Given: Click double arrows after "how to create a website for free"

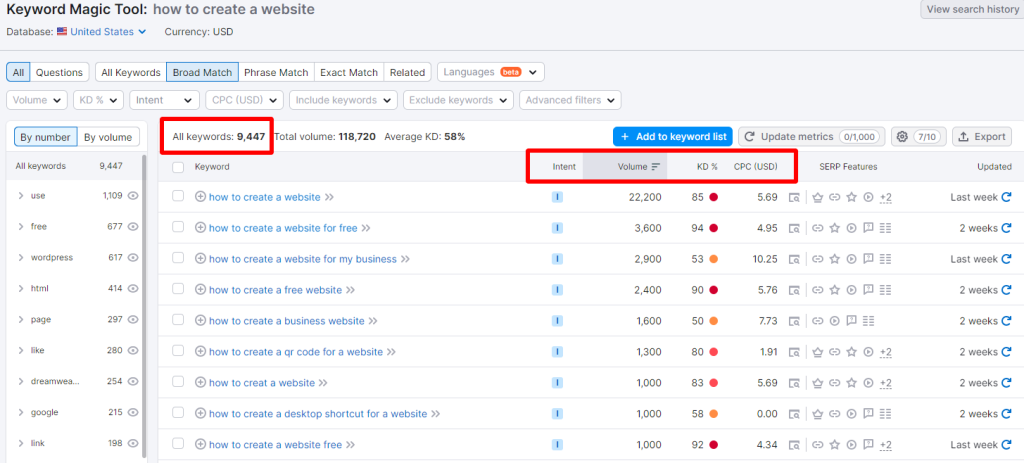Looking at the screenshot, I should (366, 228).
